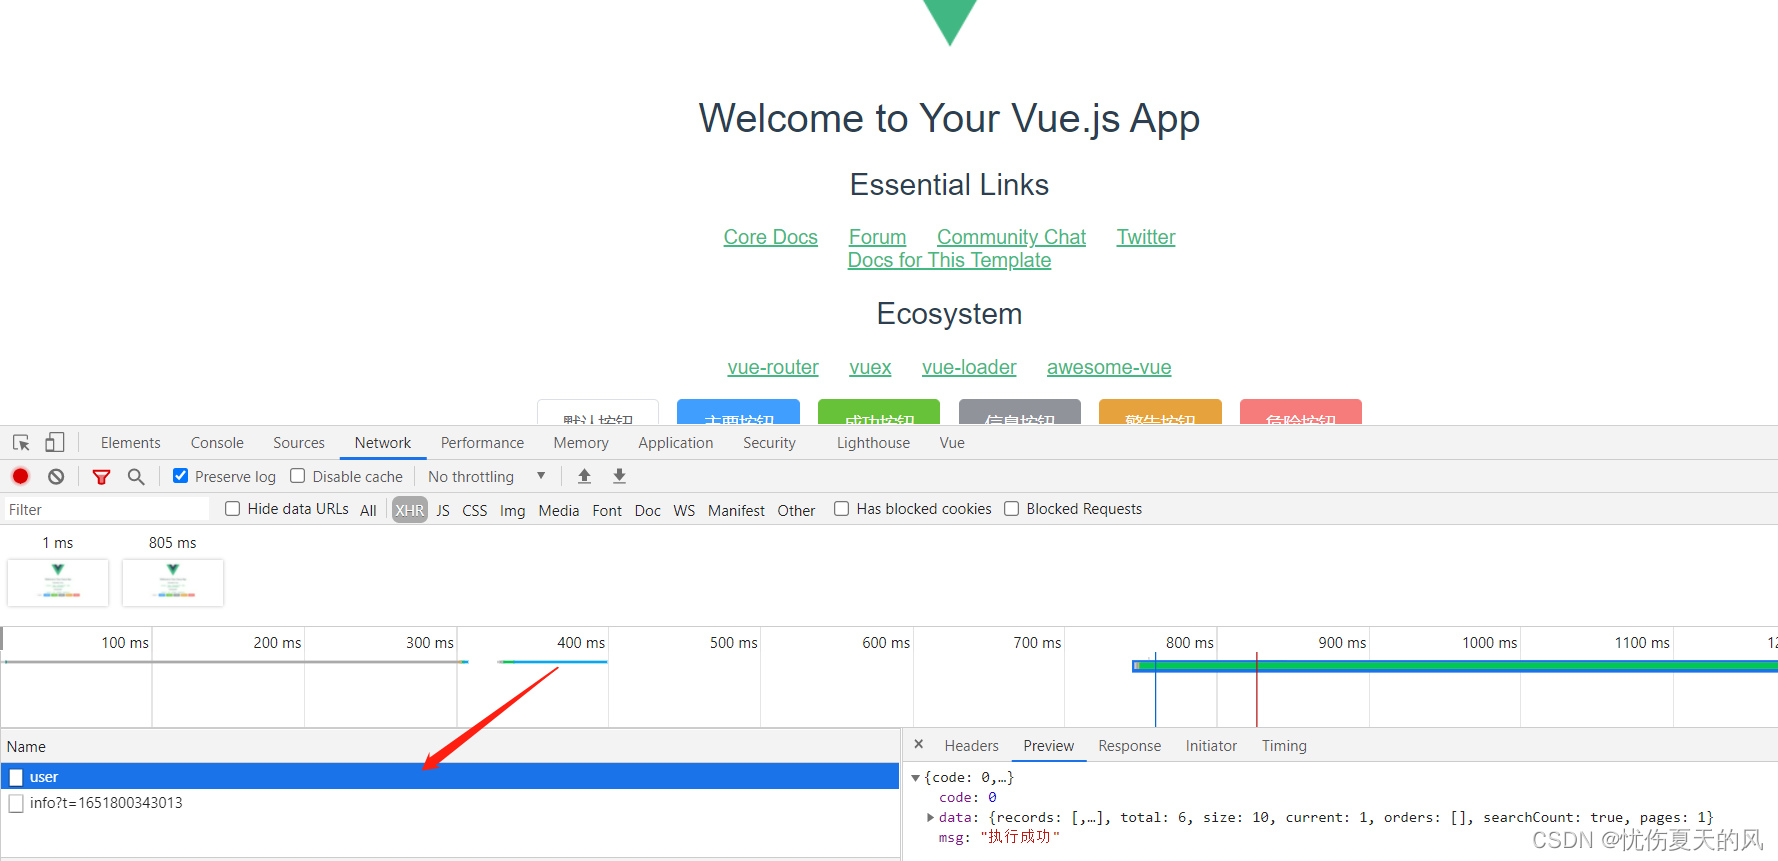The width and height of the screenshot is (1778, 861).
Task: Filter requests by Doc
Action: (648, 510)
